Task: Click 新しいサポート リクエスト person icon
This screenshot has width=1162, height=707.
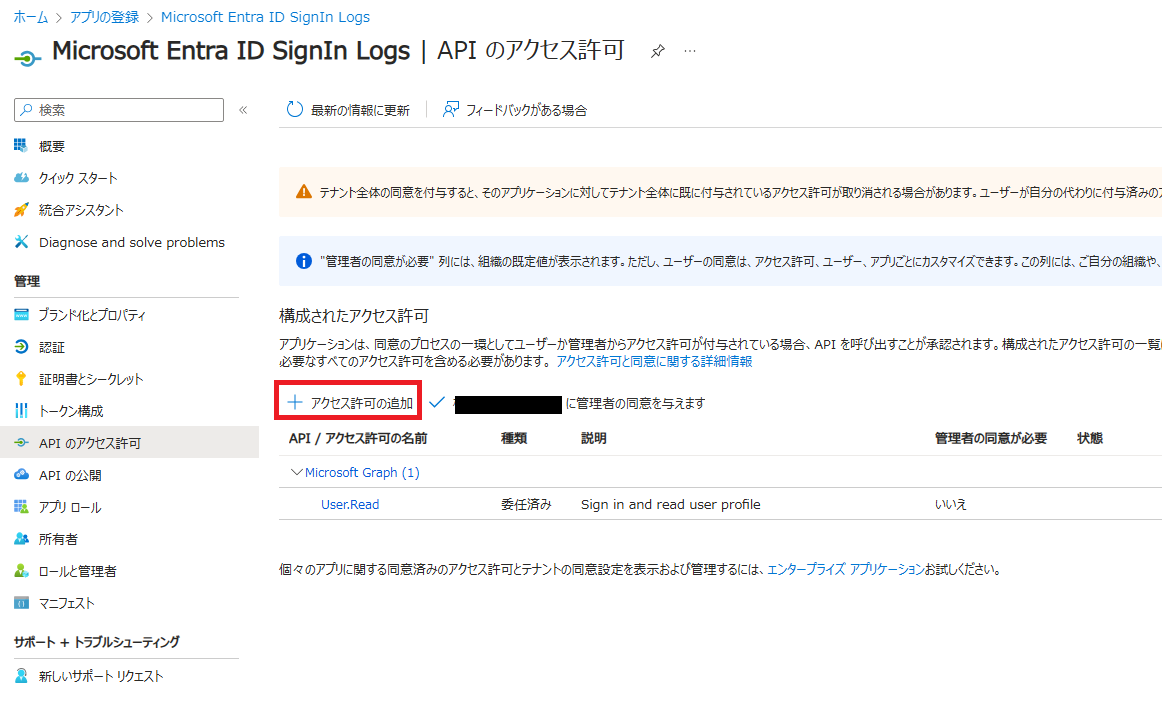Action: (21, 675)
